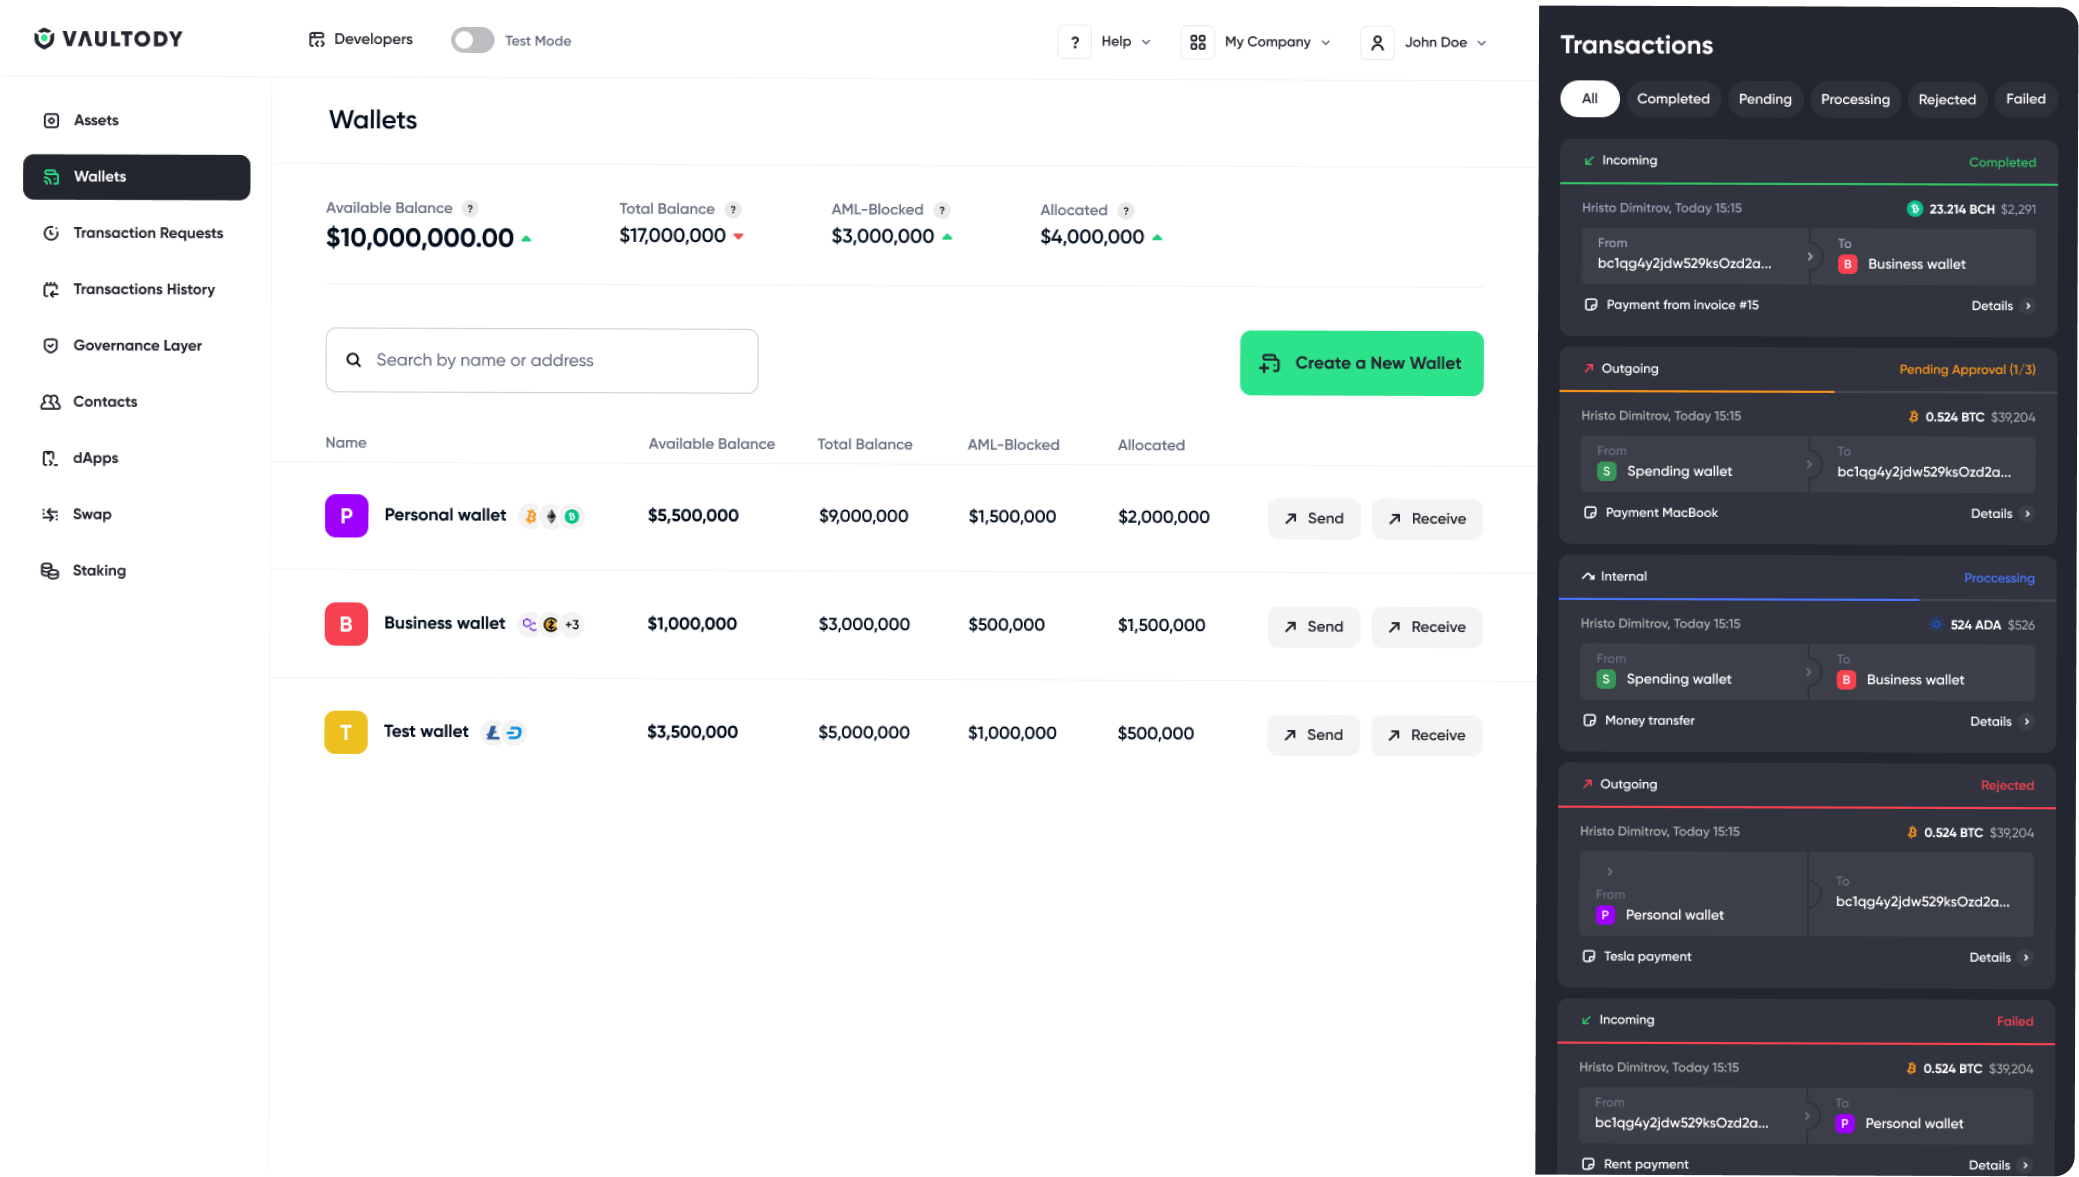
Task: Expand the Help dropdown
Action: [x=1146, y=42]
